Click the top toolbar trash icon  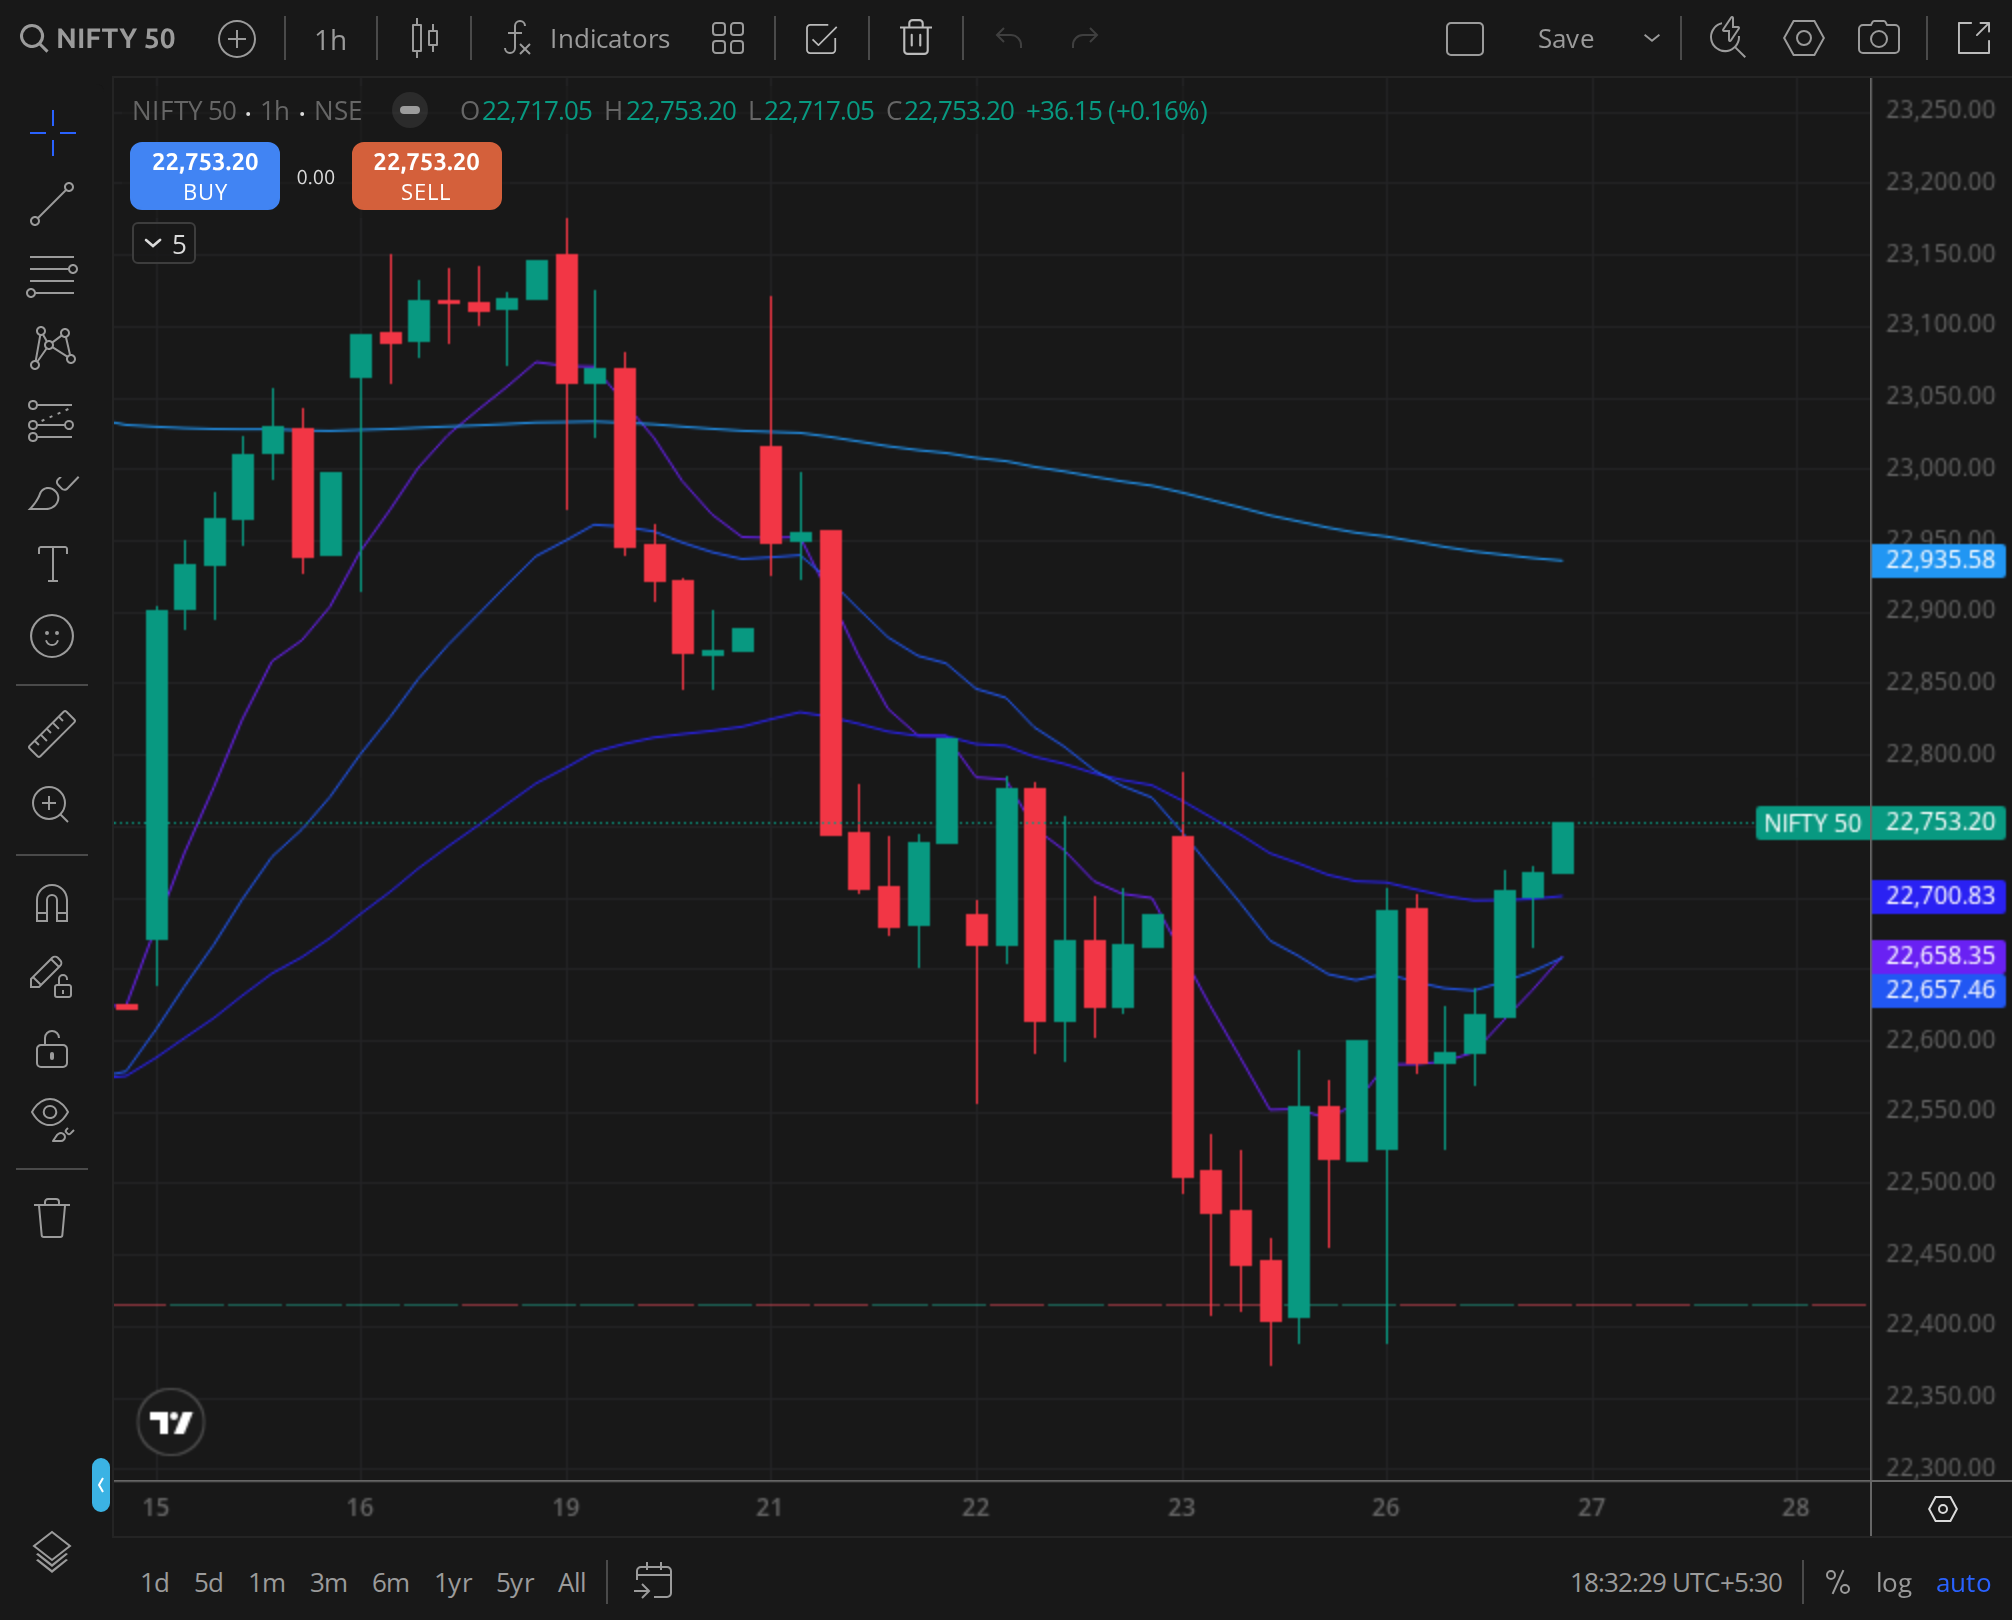pyautogui.click(x=916, y=39)
